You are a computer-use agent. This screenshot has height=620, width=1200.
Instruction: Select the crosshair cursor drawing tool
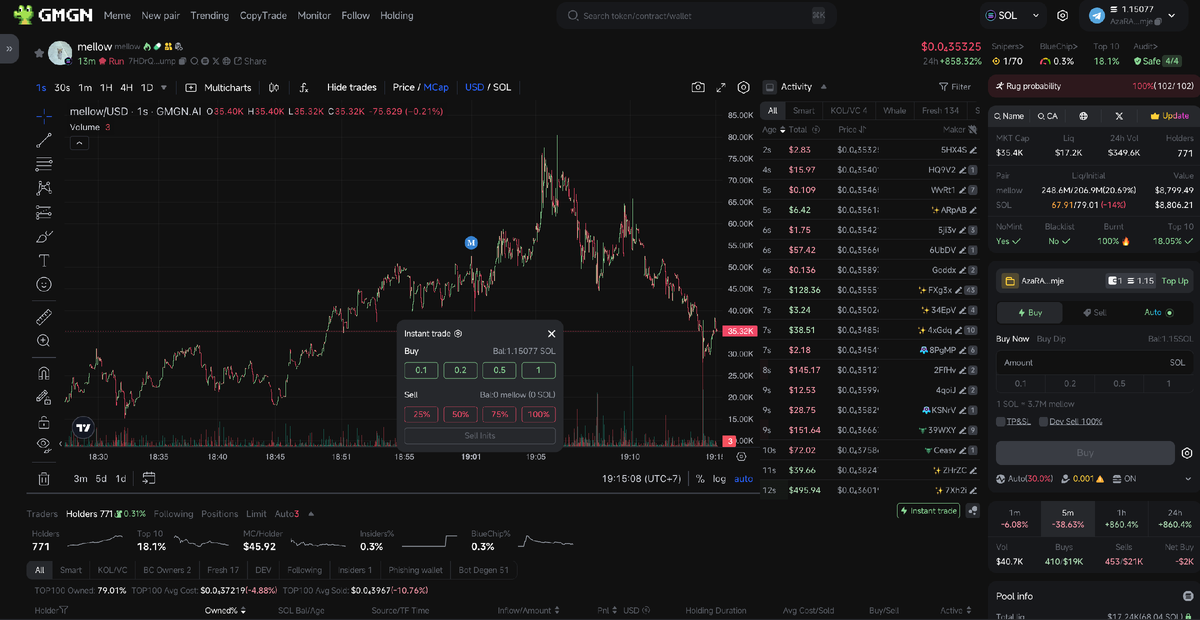point(44,116)
